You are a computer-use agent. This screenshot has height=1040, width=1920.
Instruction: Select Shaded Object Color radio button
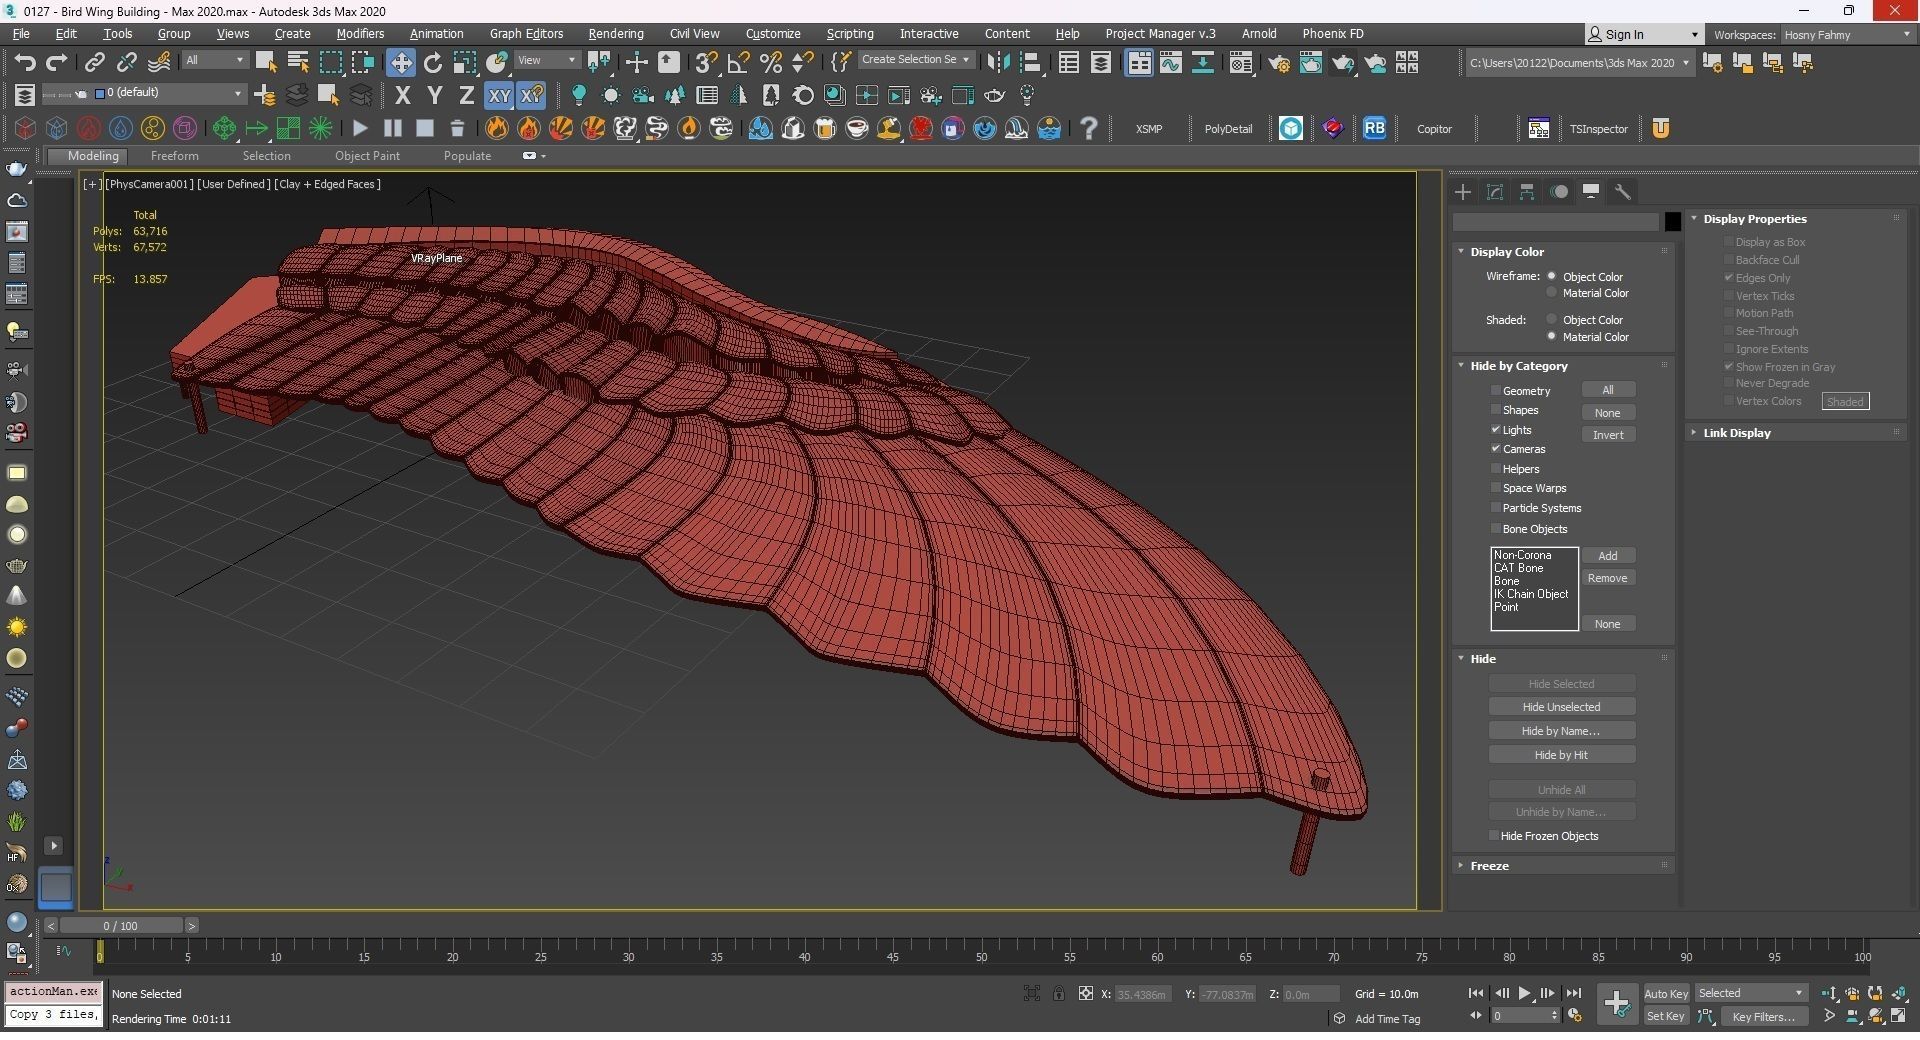click(1552, 319)
